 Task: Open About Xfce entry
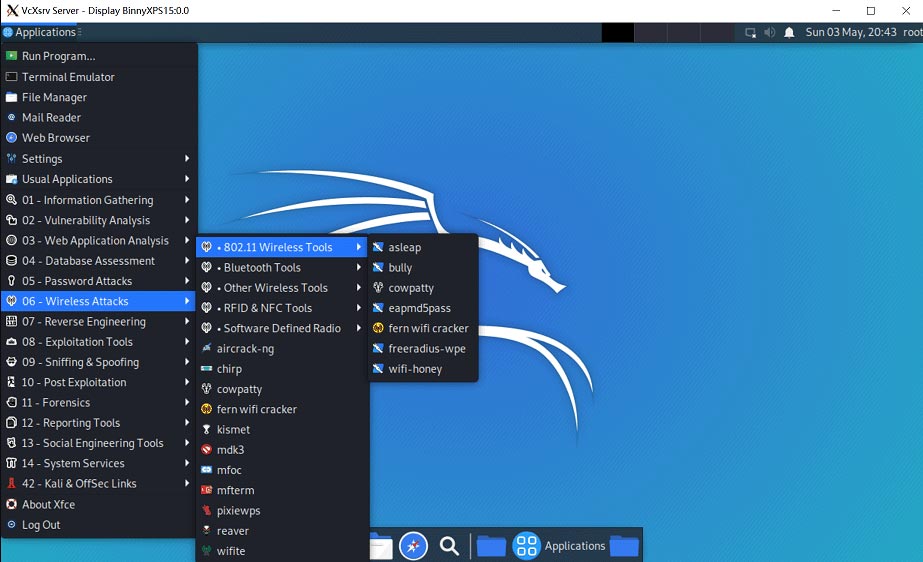[x=99, y=504]
